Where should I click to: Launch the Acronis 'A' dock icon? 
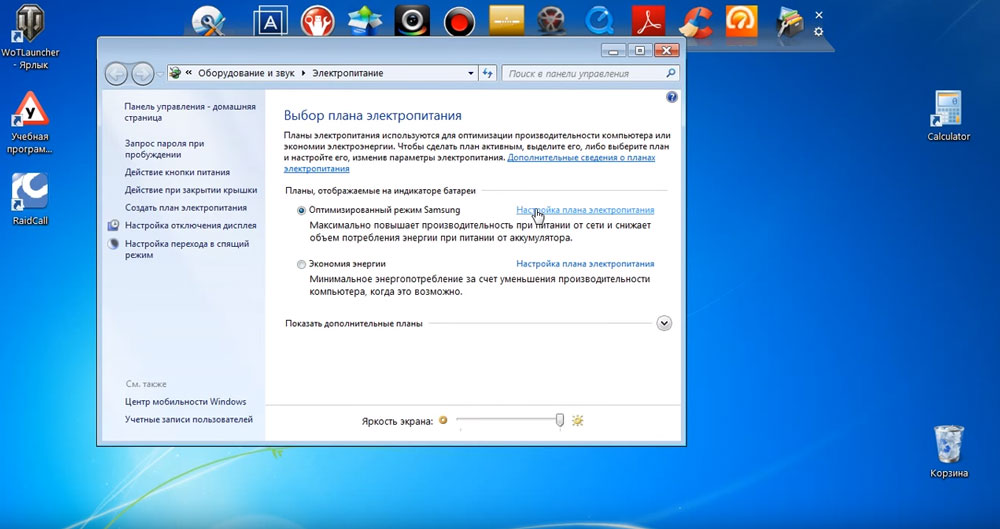[270, 20]
